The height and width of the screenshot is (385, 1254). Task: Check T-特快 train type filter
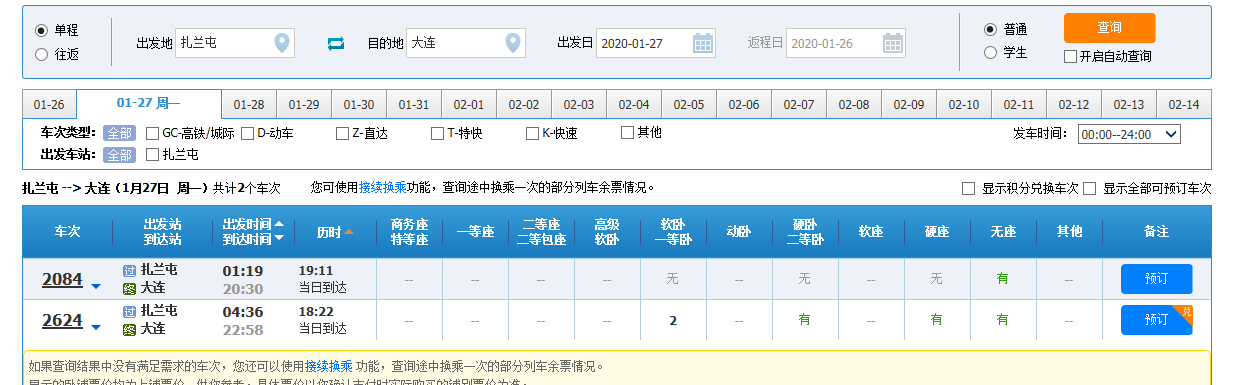click(x=437, y=133)
